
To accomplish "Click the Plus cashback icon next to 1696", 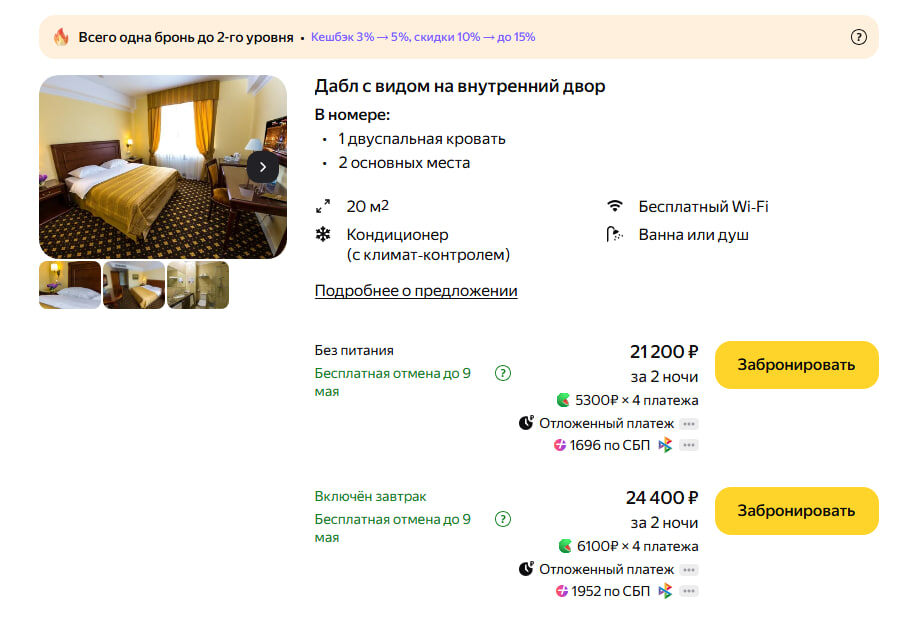I will [x=560, y=444].
